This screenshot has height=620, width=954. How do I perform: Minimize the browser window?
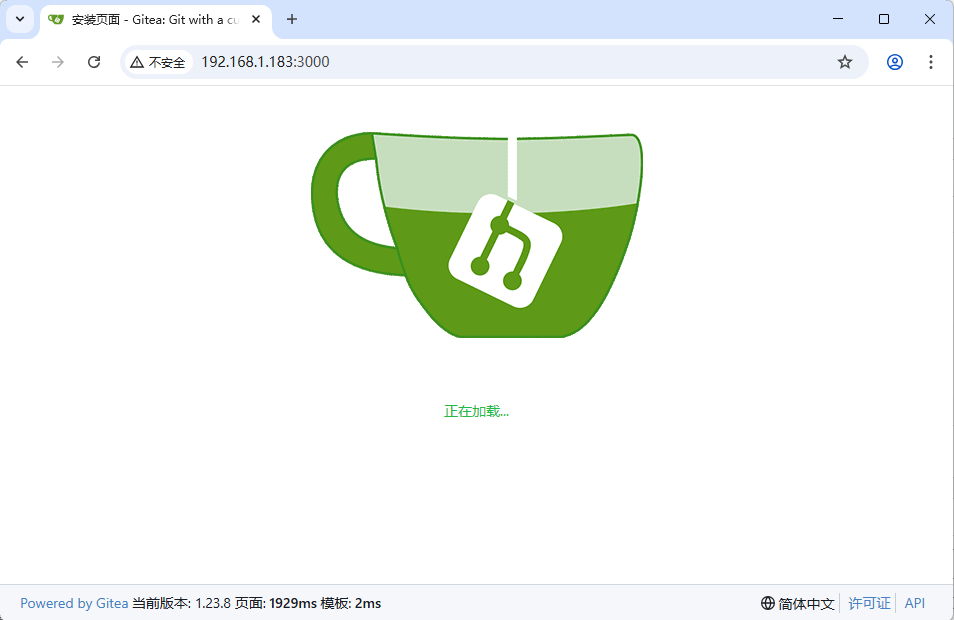click(838, 19)
